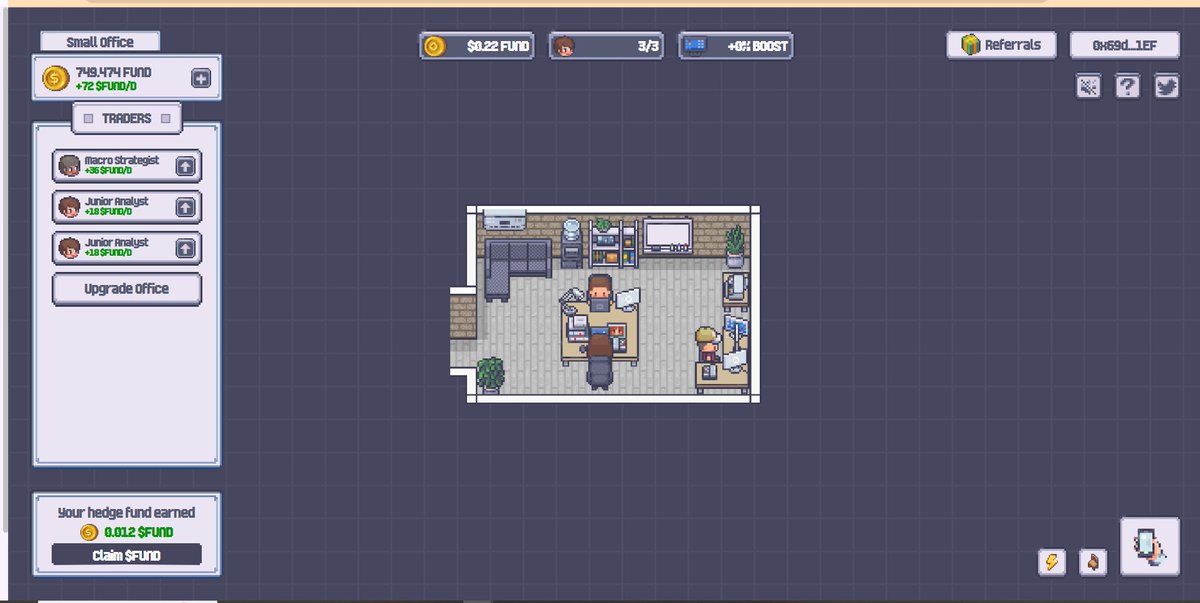Select the TRADERS panel header

coord(127,118)
